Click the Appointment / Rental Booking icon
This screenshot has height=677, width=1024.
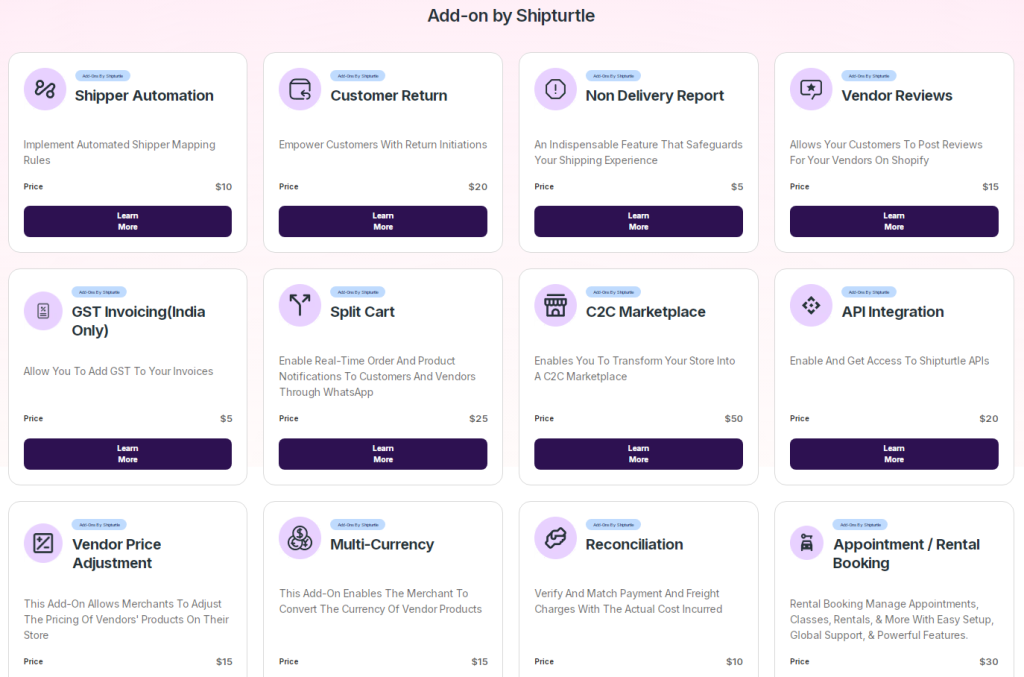[806, 543]
